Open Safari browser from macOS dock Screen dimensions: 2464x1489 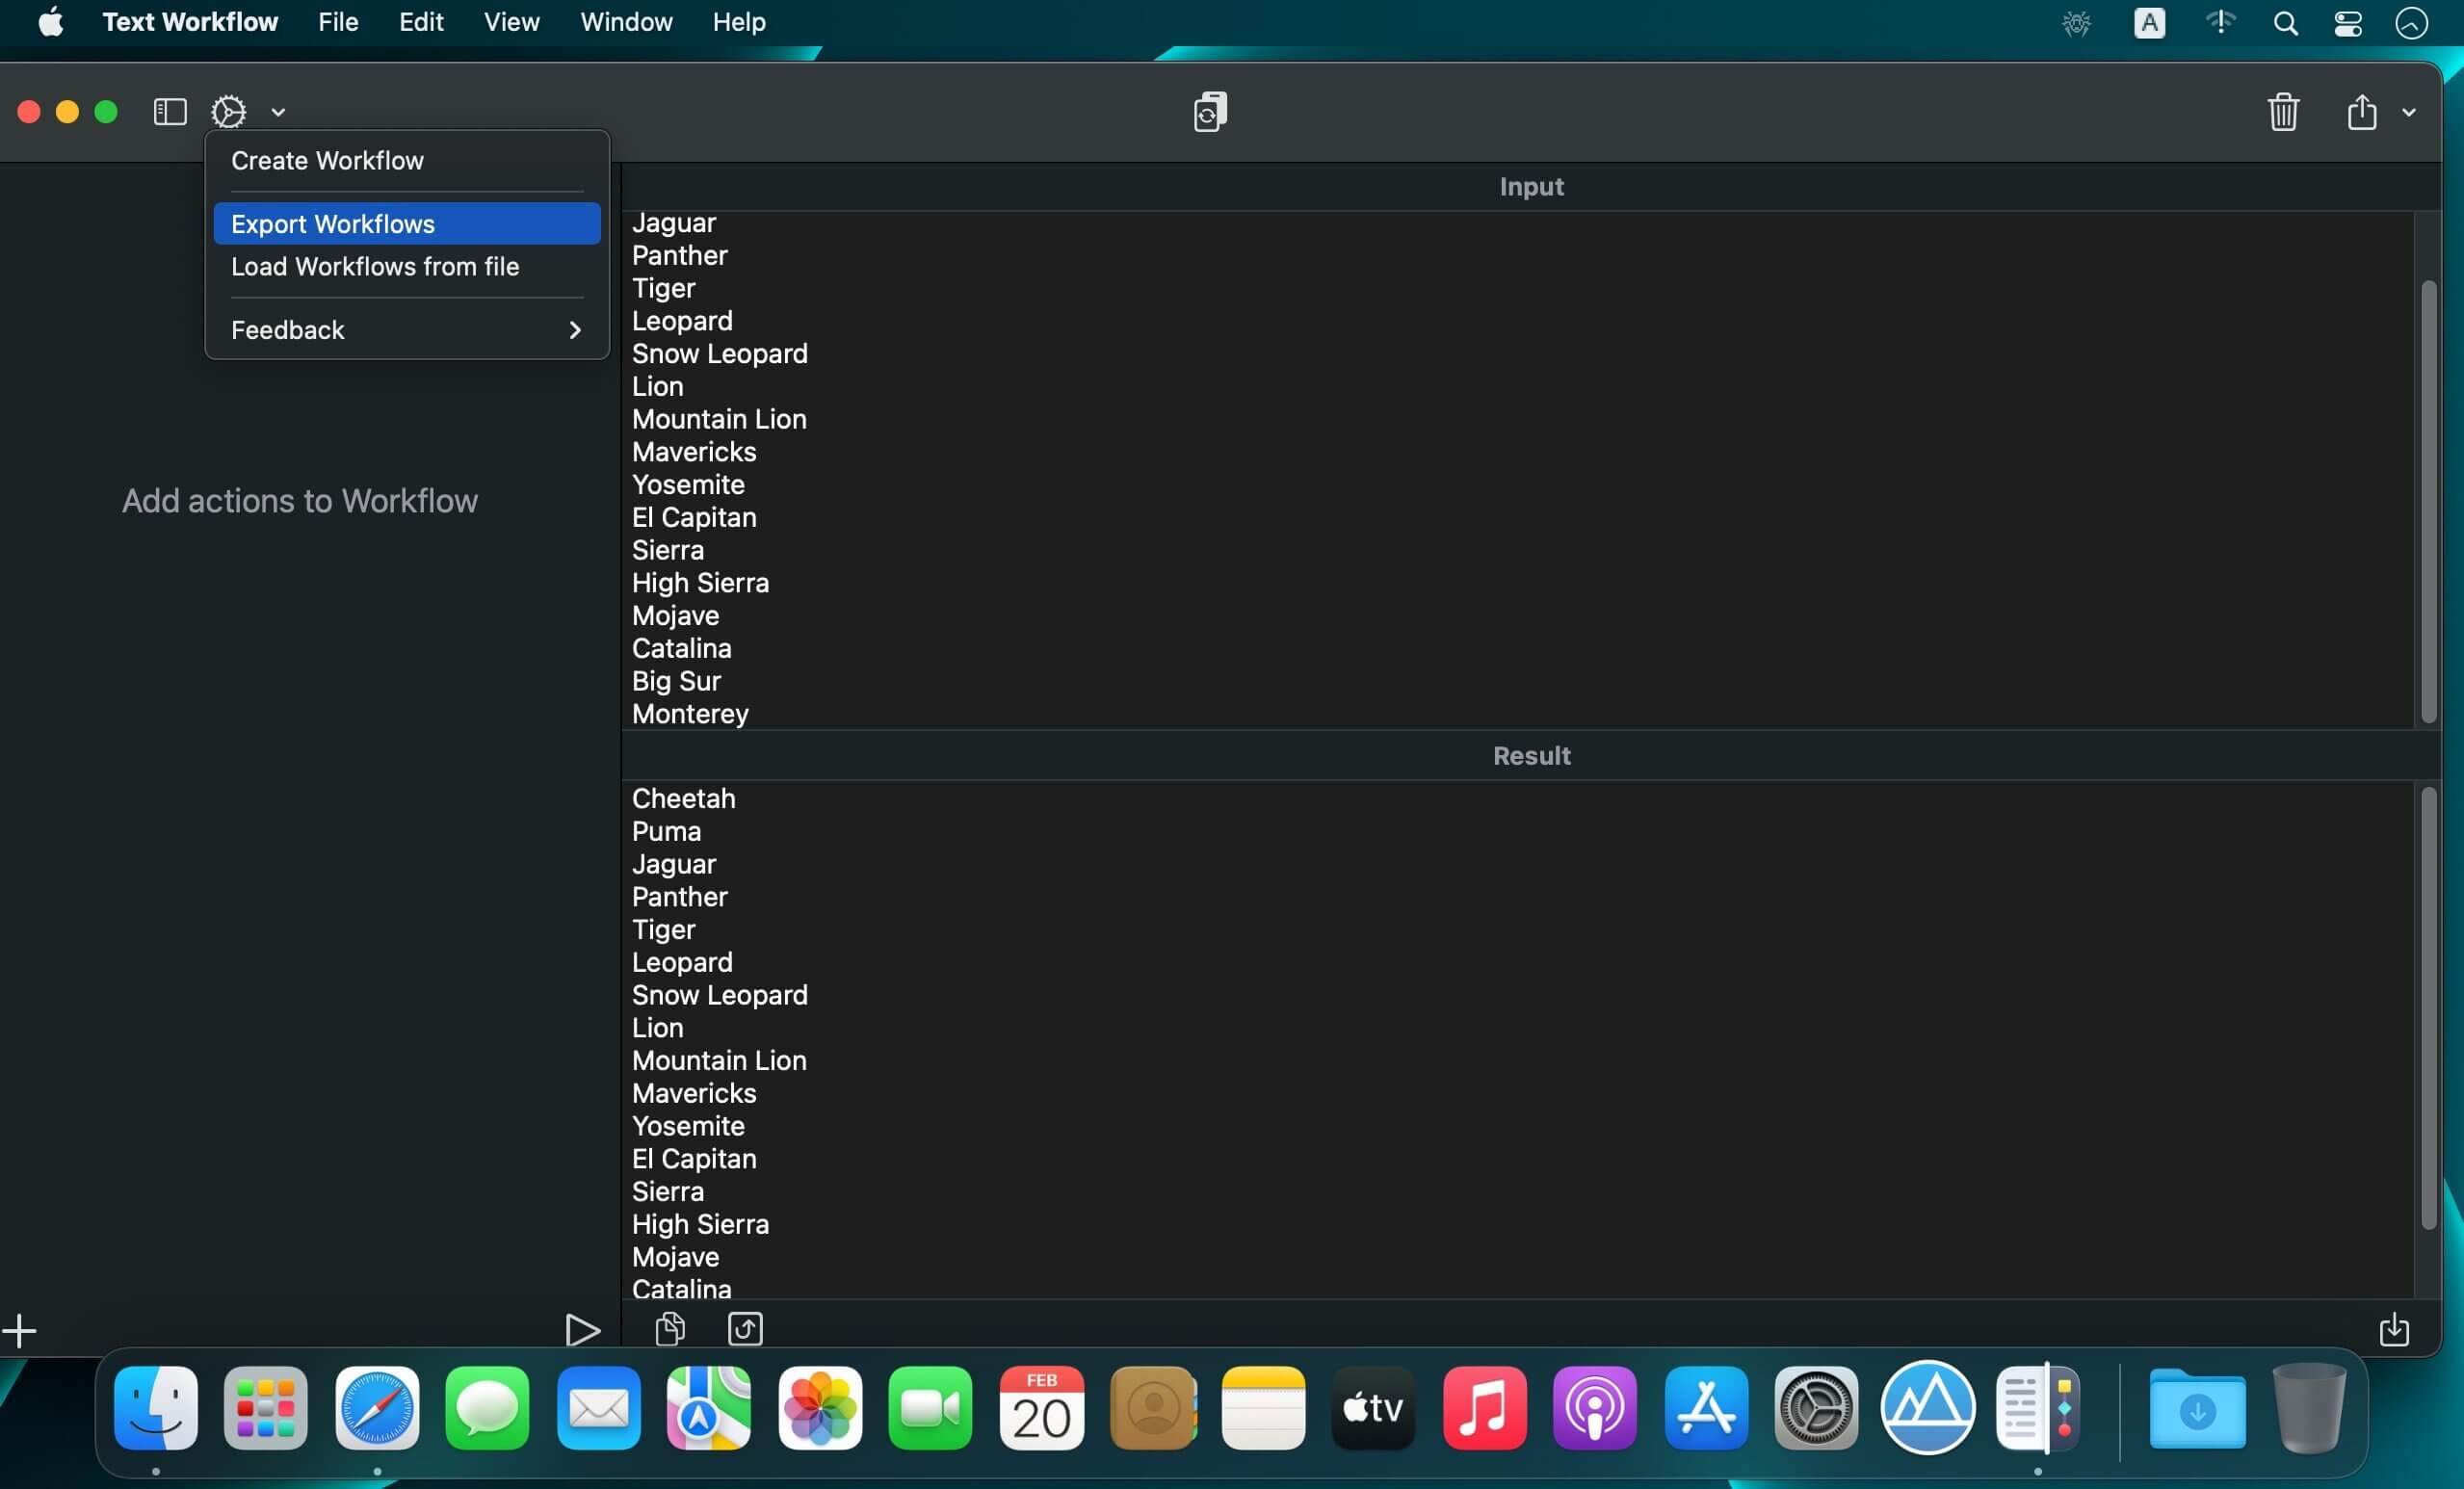point(377,1406)
